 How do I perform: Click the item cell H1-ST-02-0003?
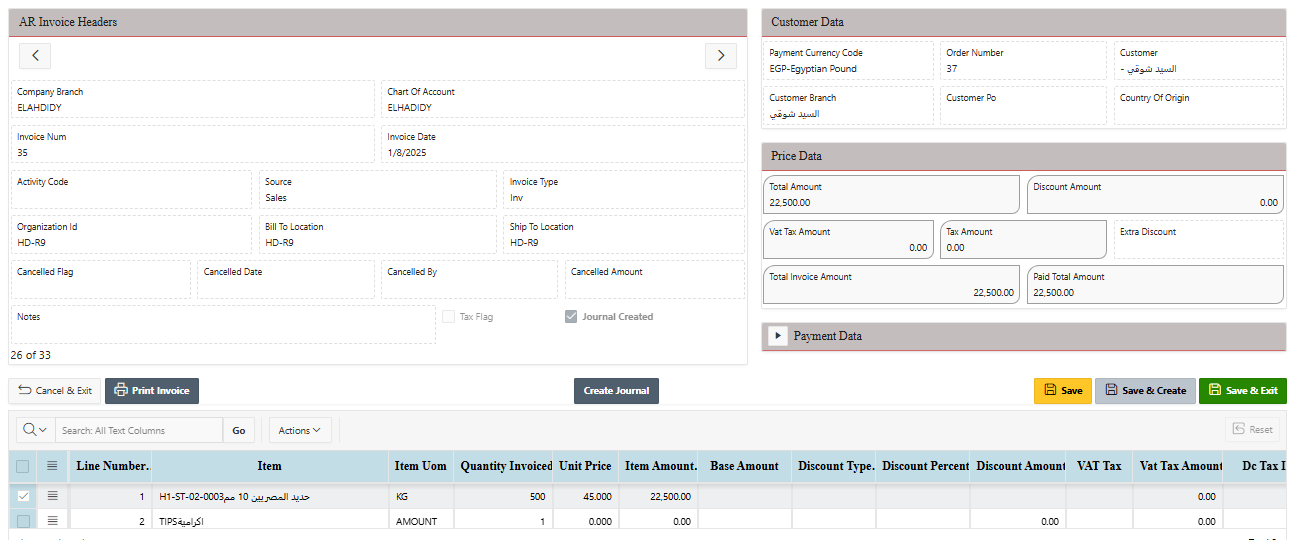pos(270,496)
